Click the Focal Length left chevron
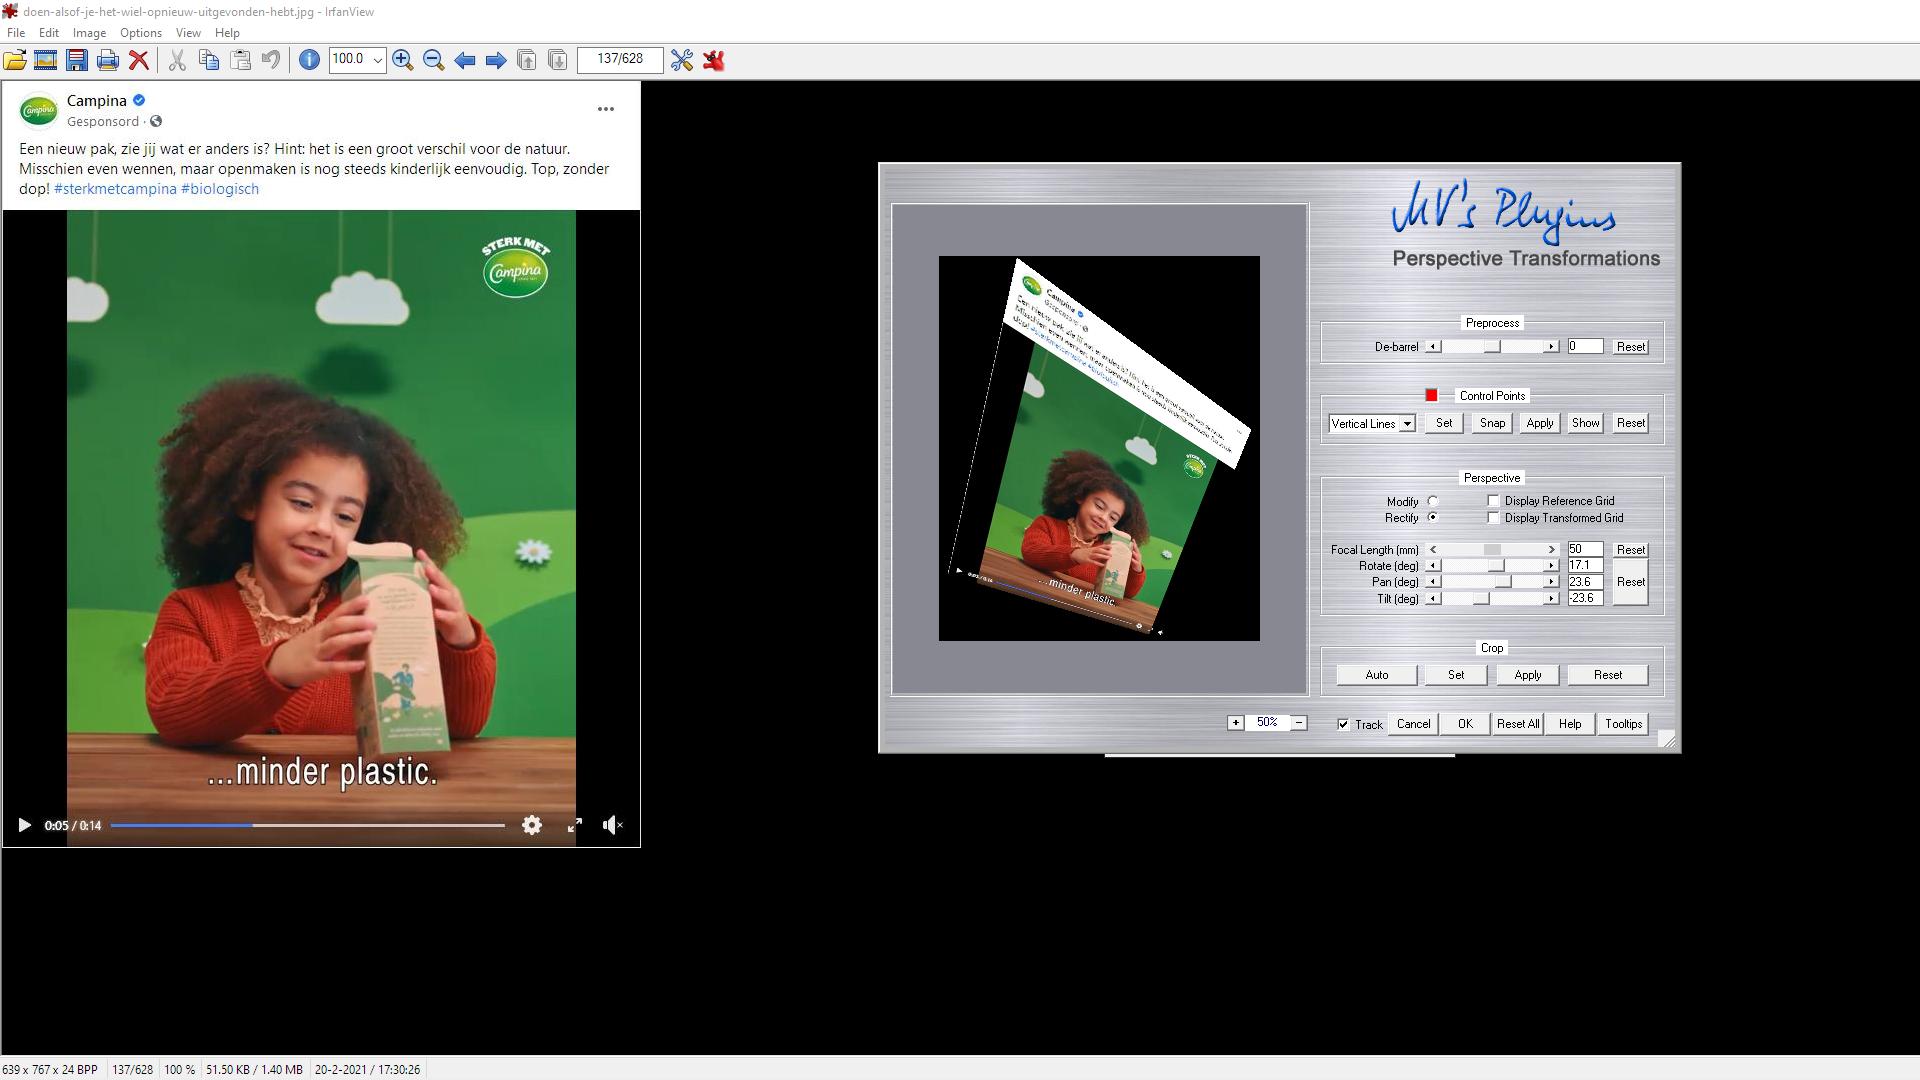The width and height of the screenshot is (1920, 1080). tap(1433, 550)
